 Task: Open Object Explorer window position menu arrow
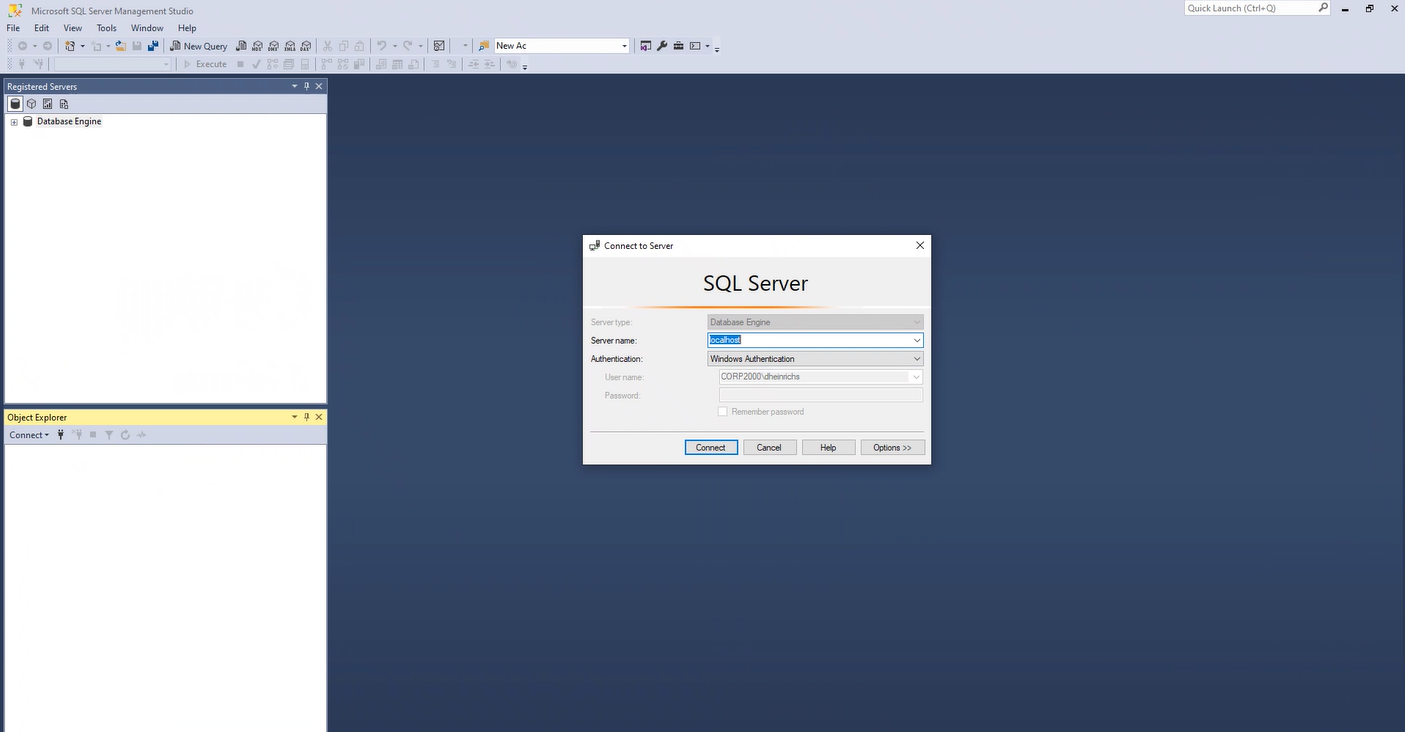(x=294, y=417)
